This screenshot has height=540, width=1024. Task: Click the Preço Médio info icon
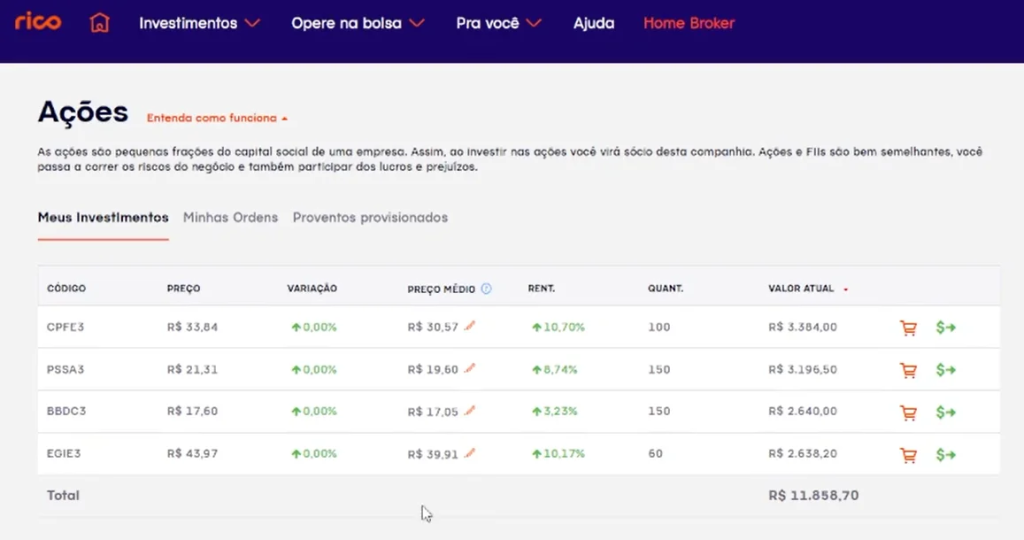487,288
